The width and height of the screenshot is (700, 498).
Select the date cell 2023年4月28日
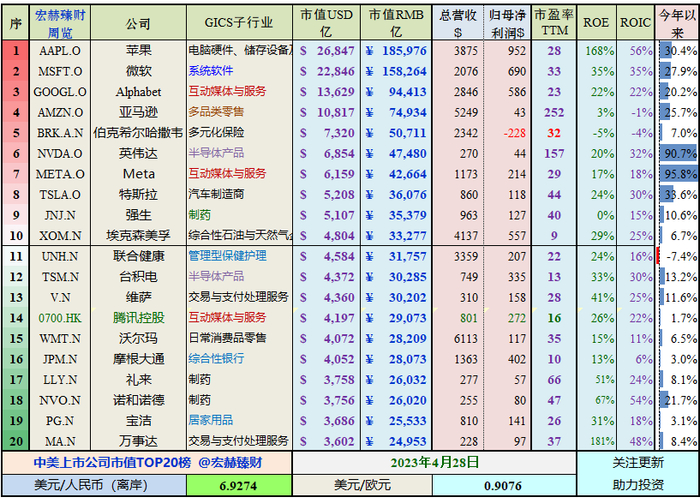[435, 463]
